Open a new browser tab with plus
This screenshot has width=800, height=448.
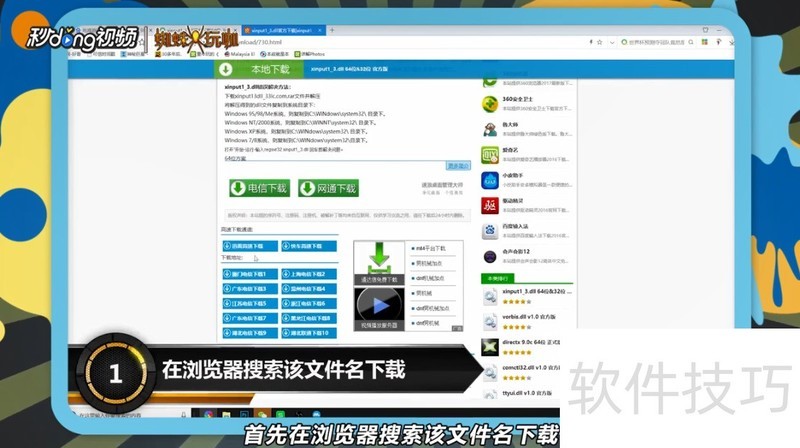[x=332, y=30]
